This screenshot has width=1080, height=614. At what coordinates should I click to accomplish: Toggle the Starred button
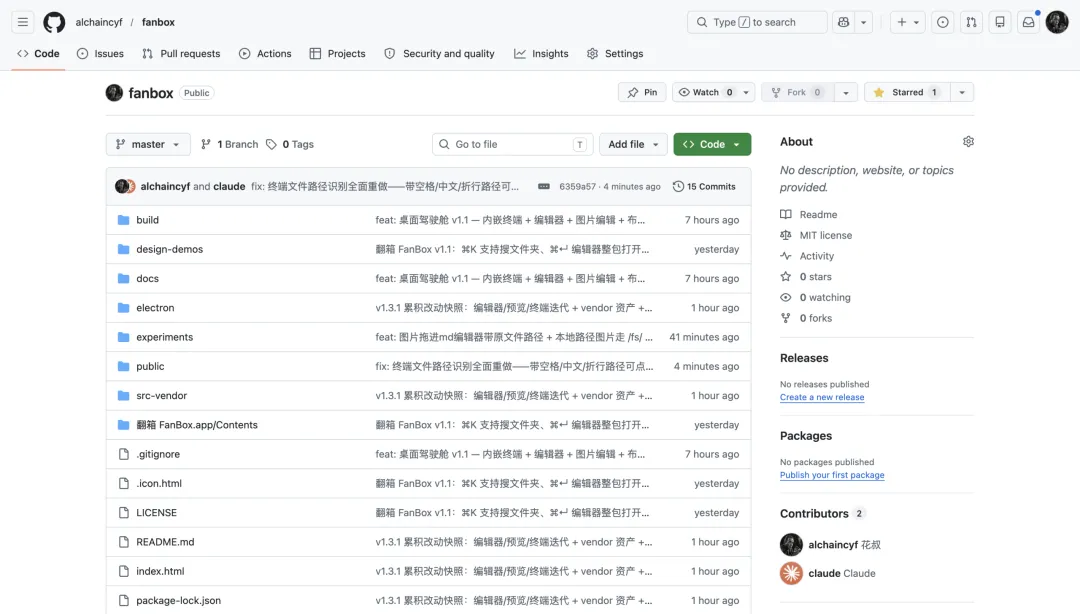[x=907, y=92]
